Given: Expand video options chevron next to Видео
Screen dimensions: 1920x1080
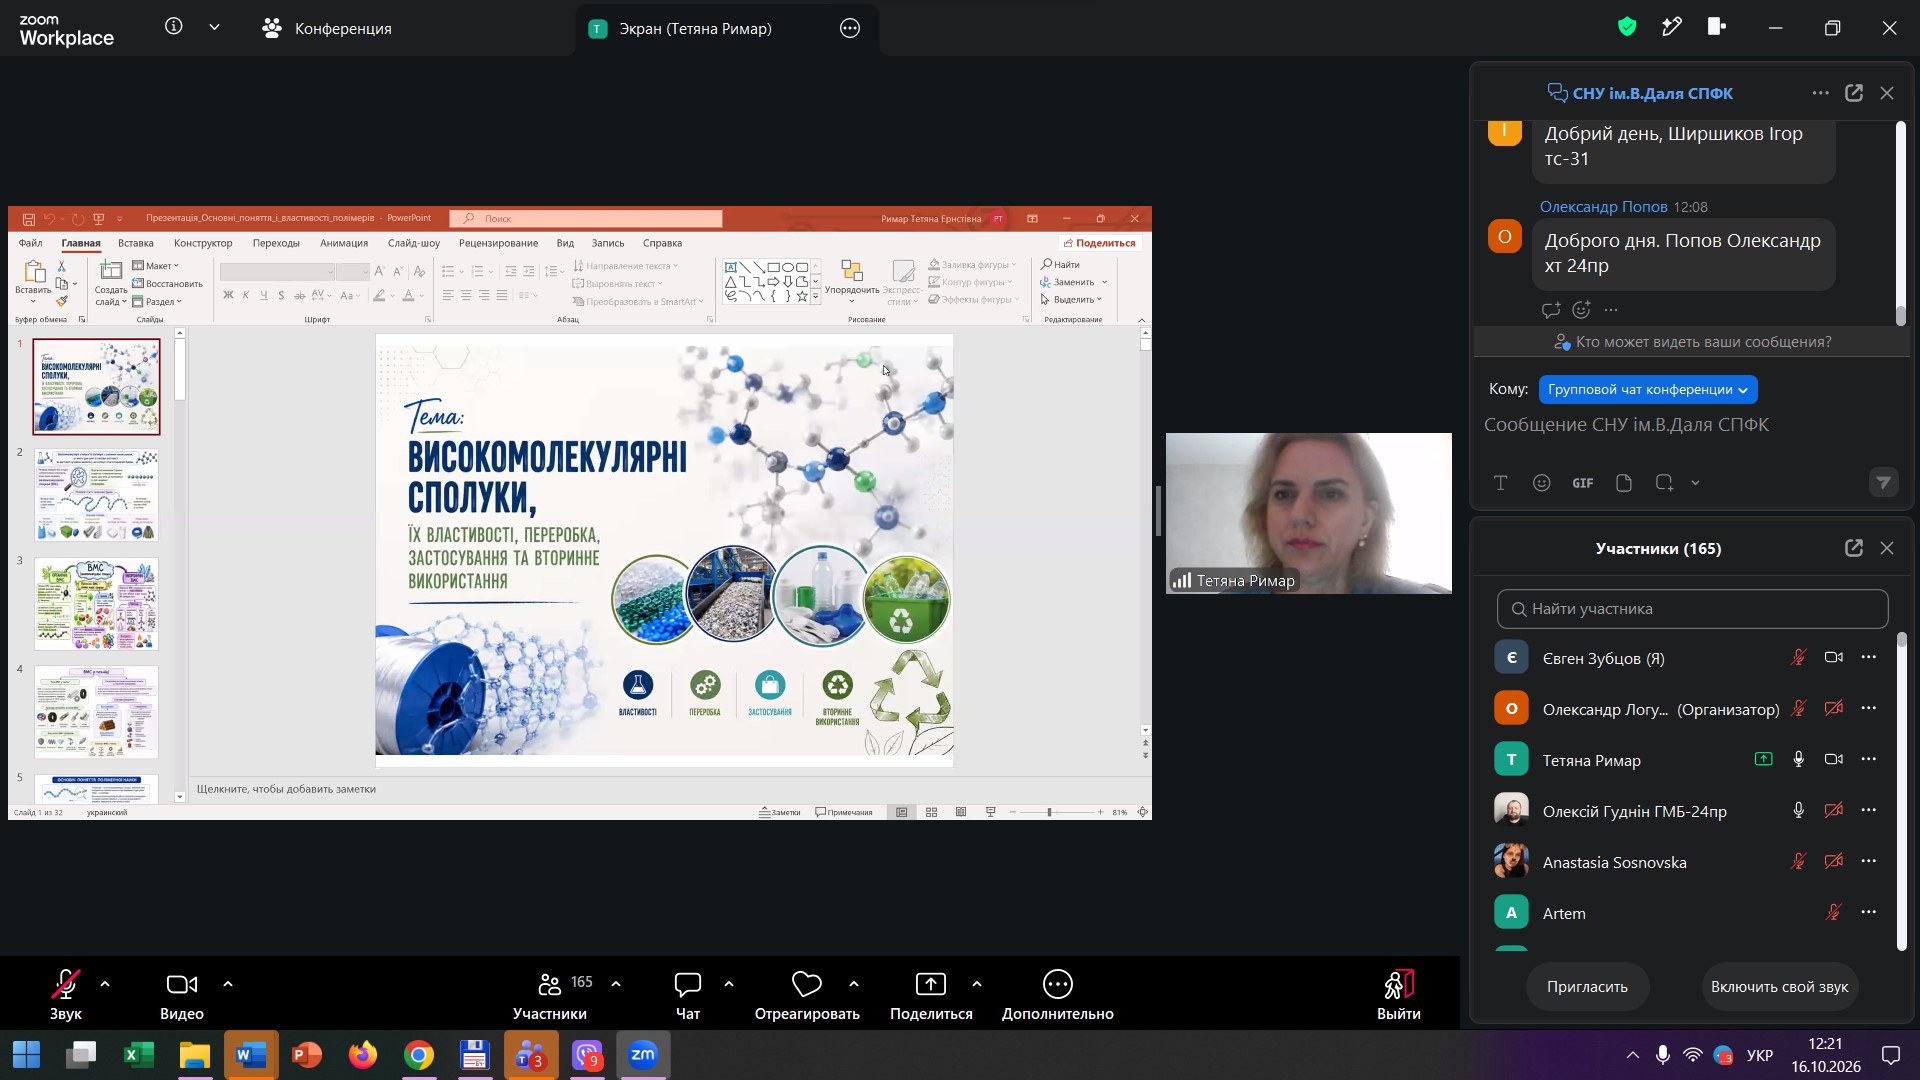Looking at the screenshot, I should pyautogui.click(x=228, y=984).
